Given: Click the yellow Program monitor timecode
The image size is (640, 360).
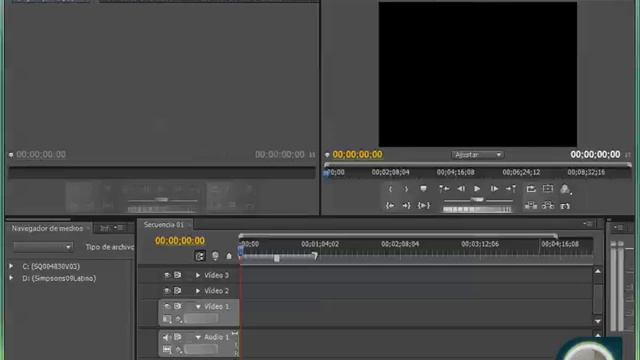Looking at the screenshot, I should (x=357, y=154).
